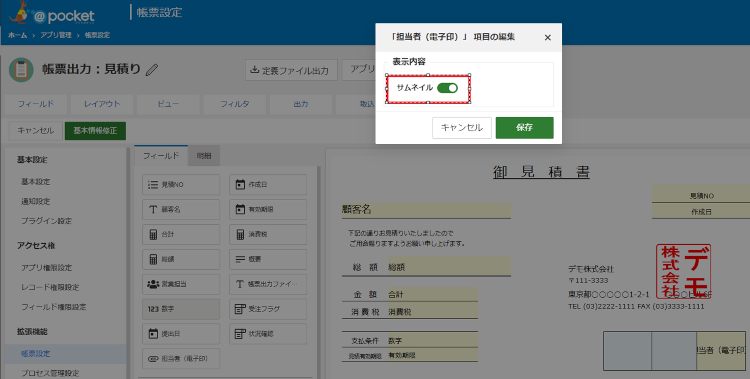Click the pencil icon beside 見積り title
The height and width of the screenshot is (379, 750).
click(x=152, y=70)
